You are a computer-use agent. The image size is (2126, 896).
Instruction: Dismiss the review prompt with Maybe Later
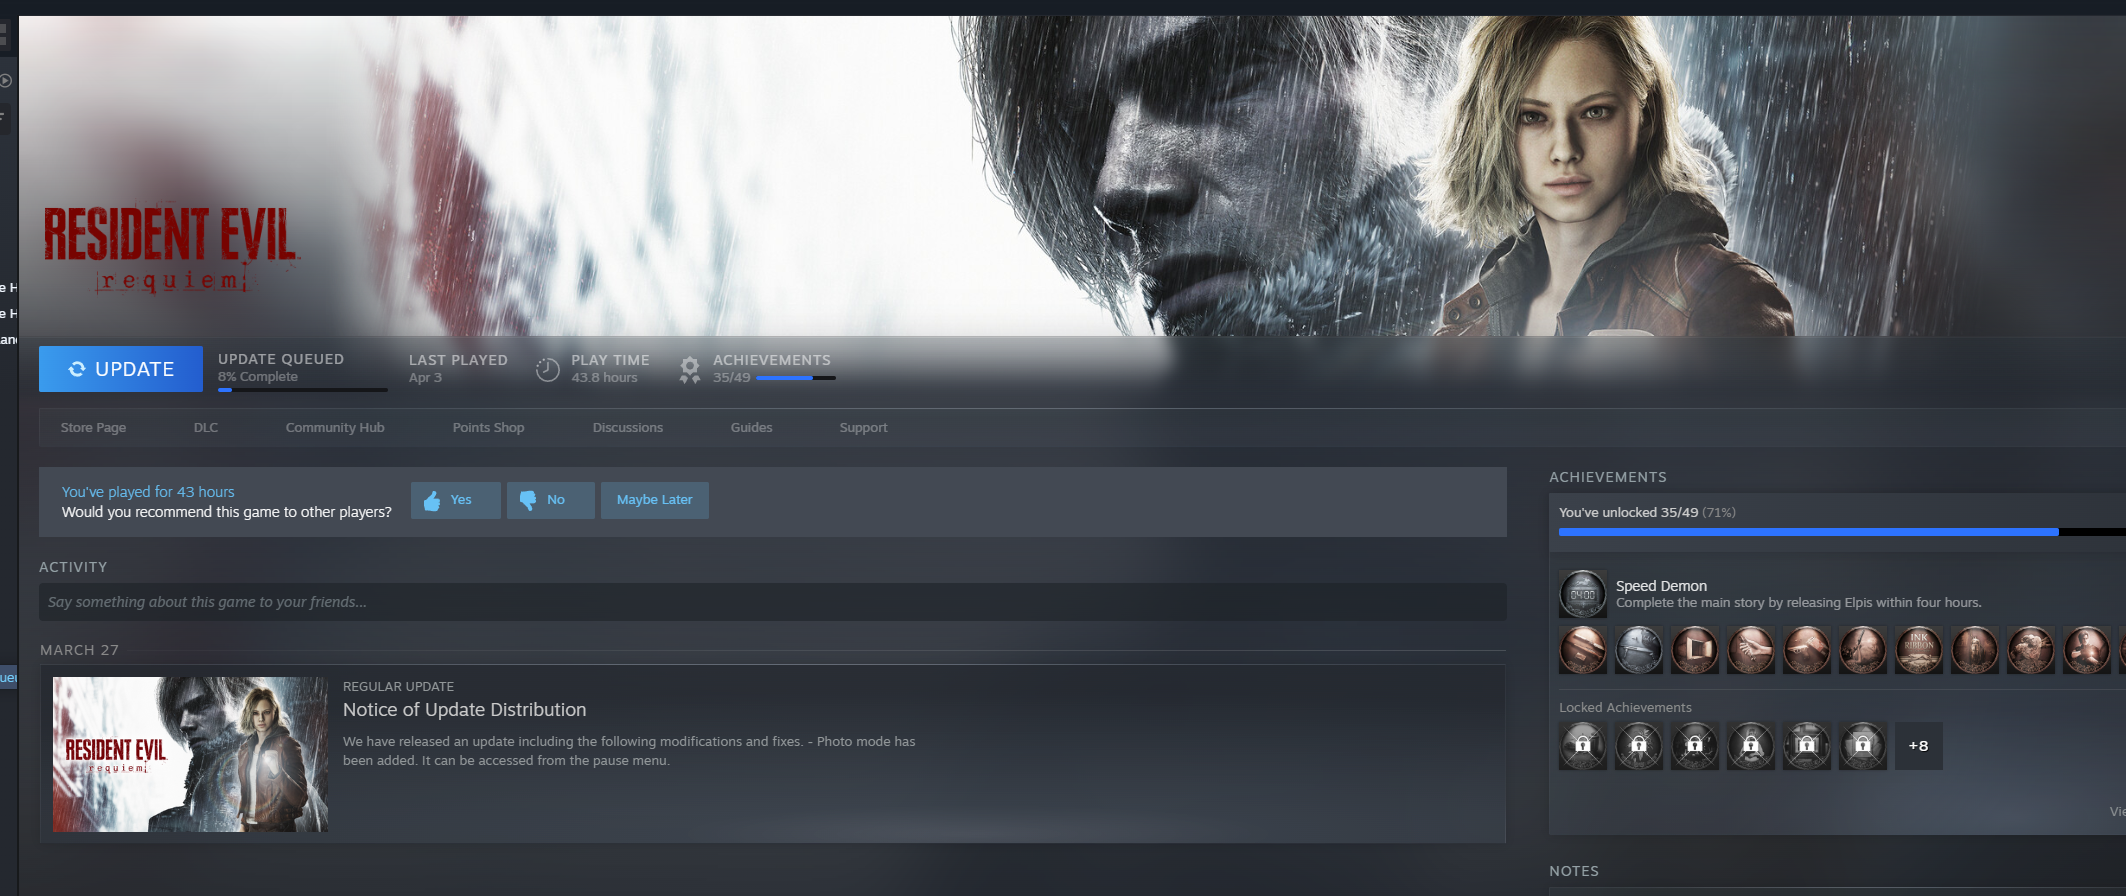pyautogui.click(x=654, y=500)
